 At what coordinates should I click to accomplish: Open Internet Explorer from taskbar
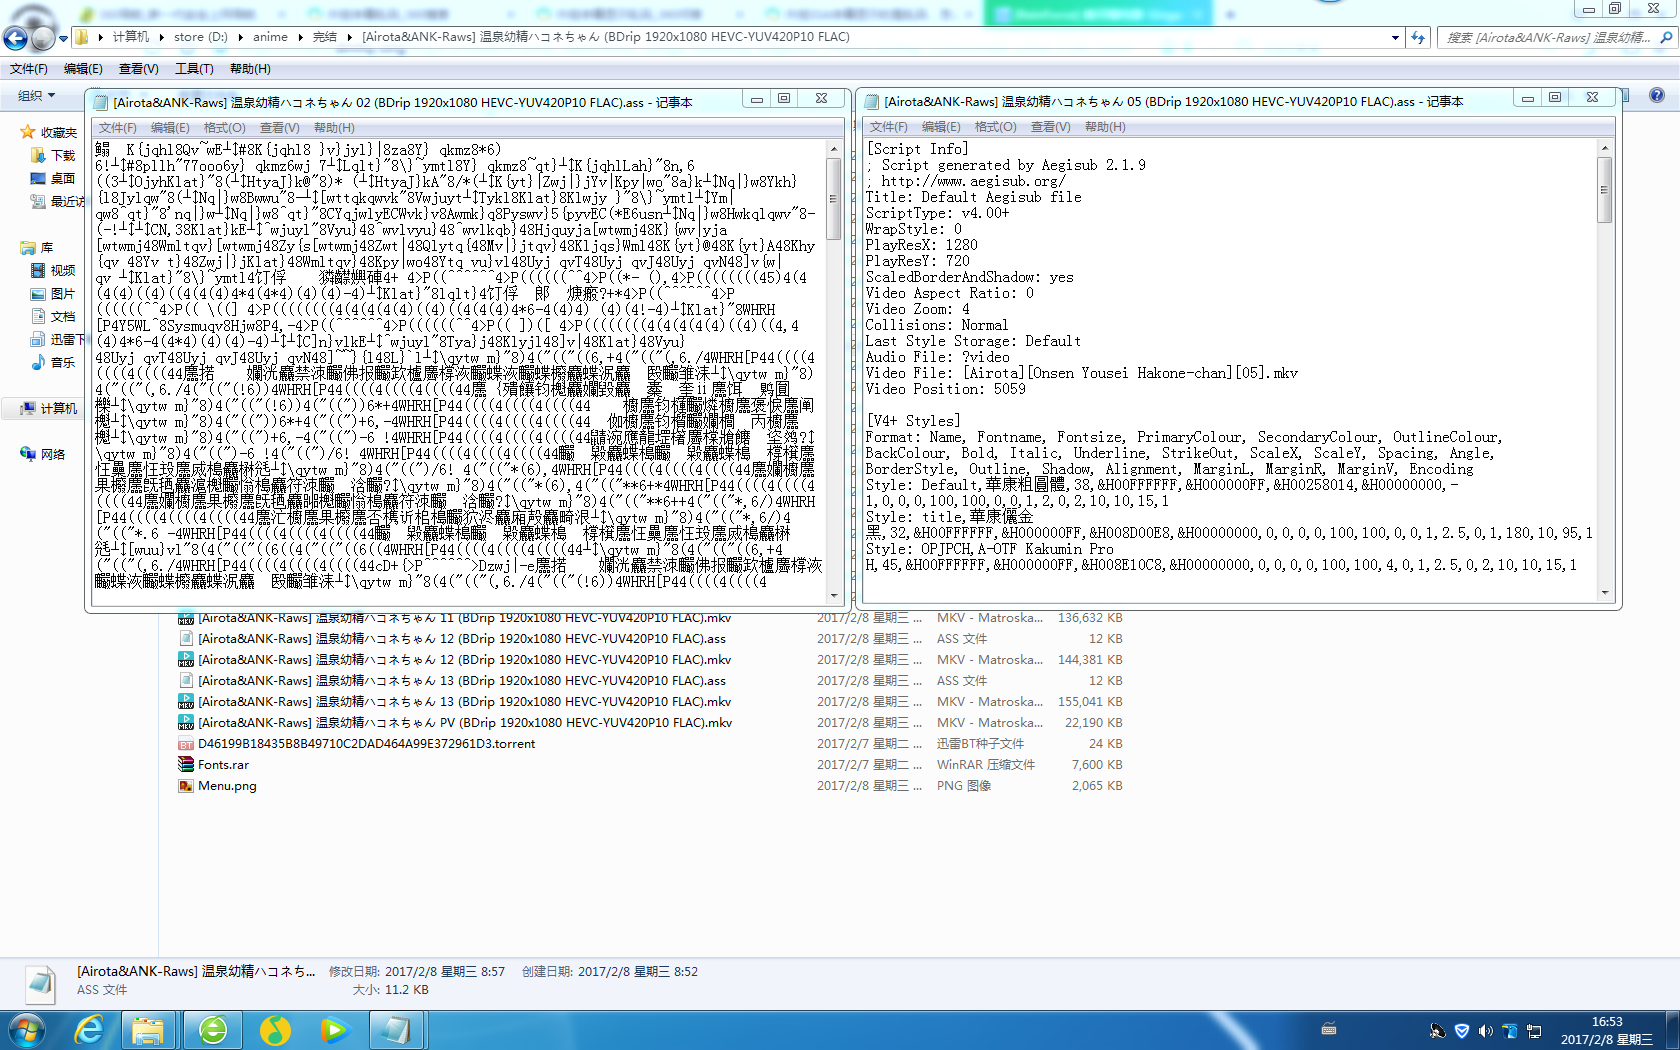pyautogui.click(x=89, y=1030)
